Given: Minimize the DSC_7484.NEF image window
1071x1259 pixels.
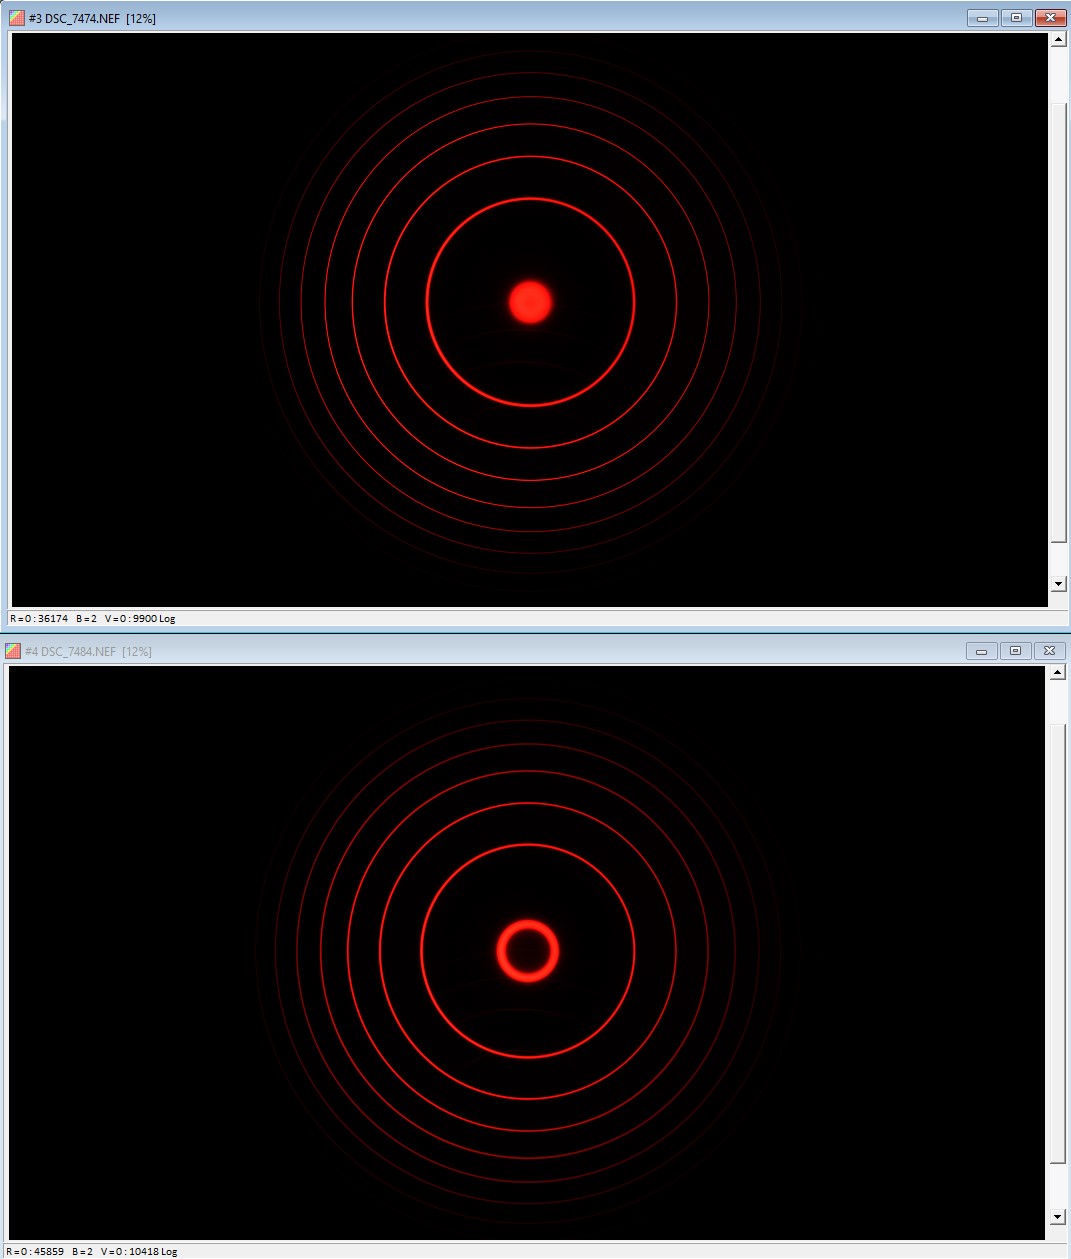Looking at the screenshot, I should coord(981,651).
